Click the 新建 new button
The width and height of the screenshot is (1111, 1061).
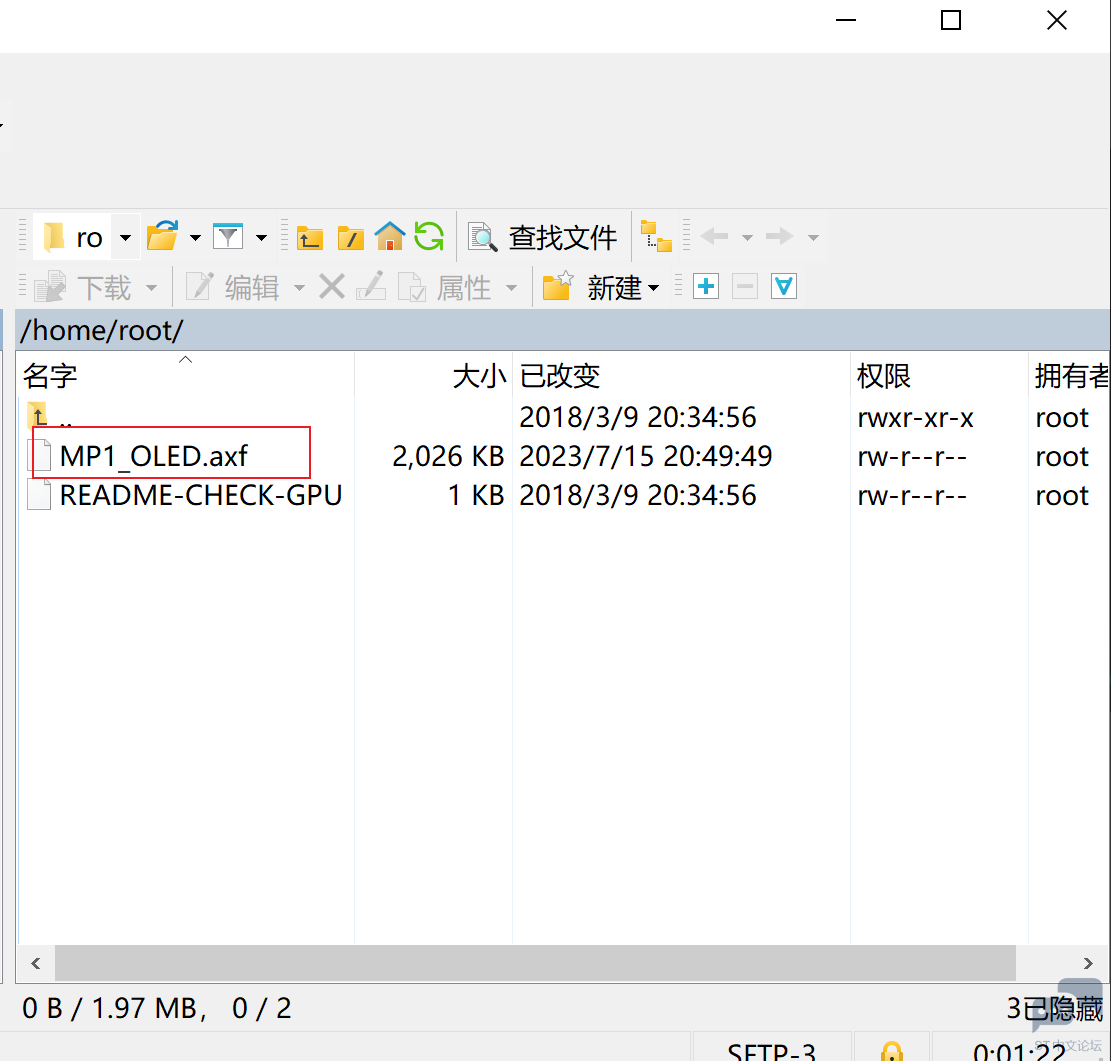tap(601, 288)
